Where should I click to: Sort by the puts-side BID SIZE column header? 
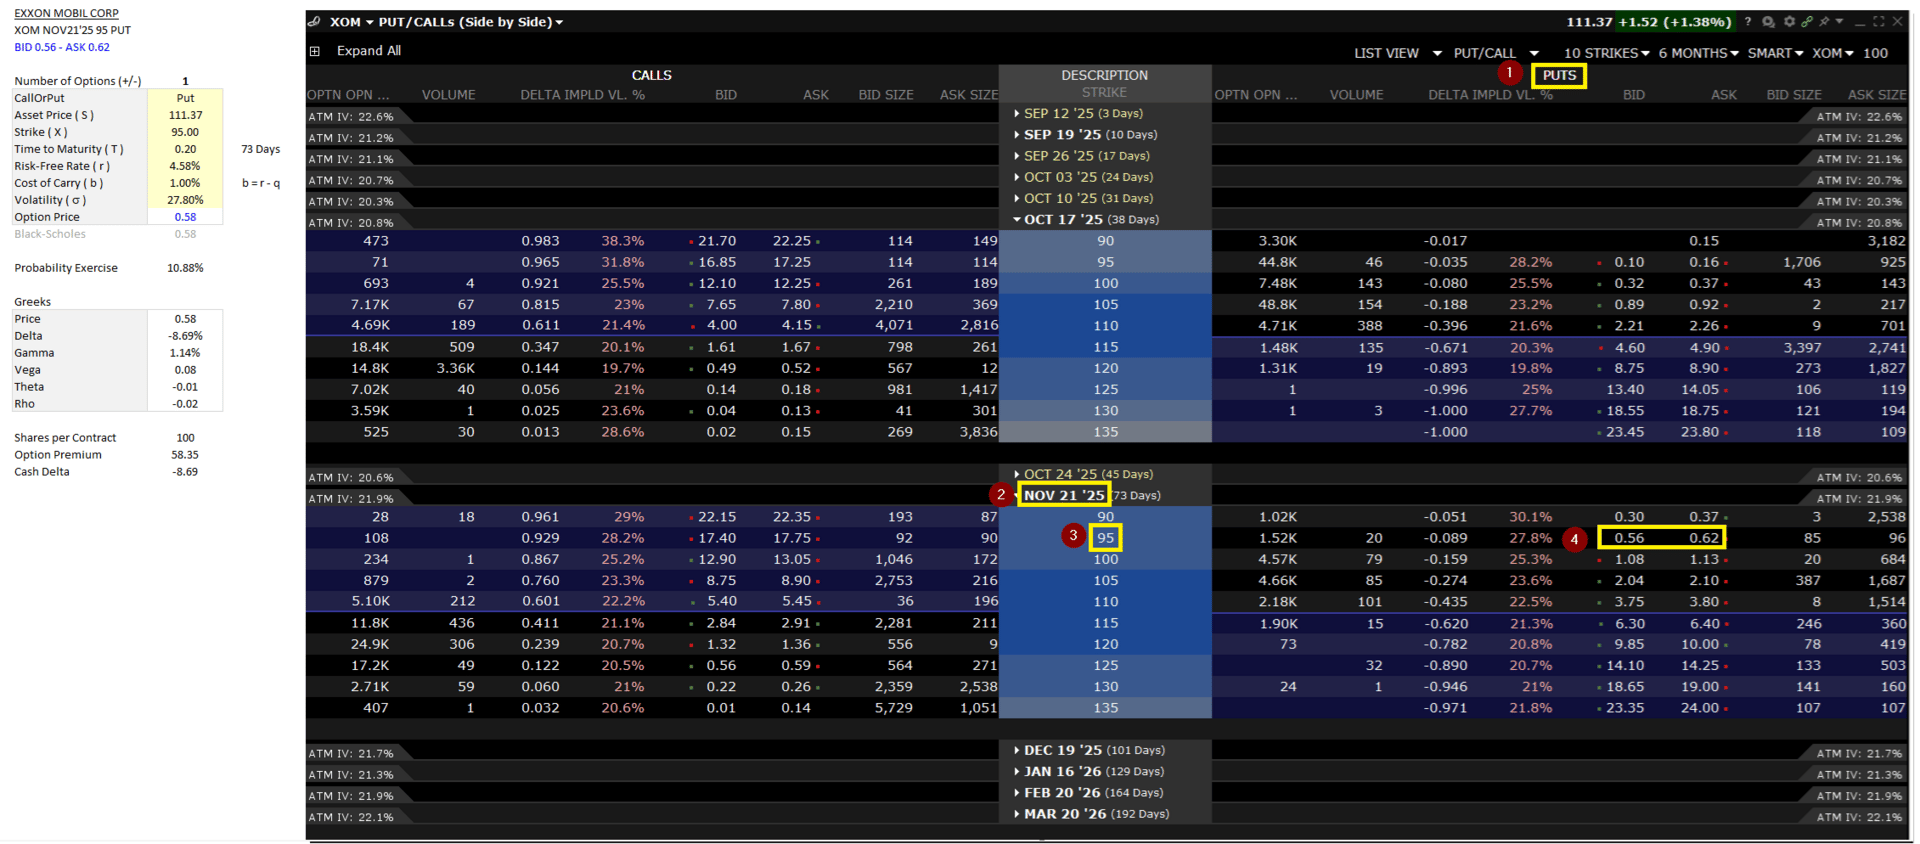coord(1794,95)
